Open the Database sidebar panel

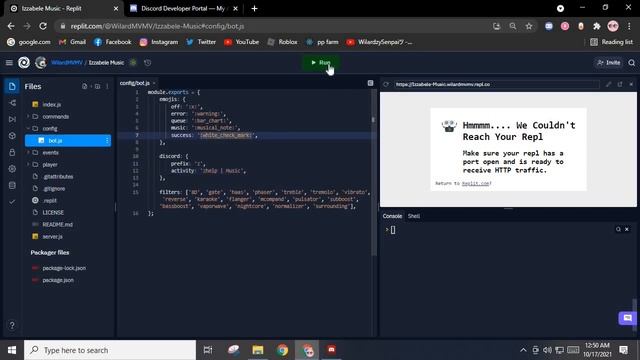point(12,185)
